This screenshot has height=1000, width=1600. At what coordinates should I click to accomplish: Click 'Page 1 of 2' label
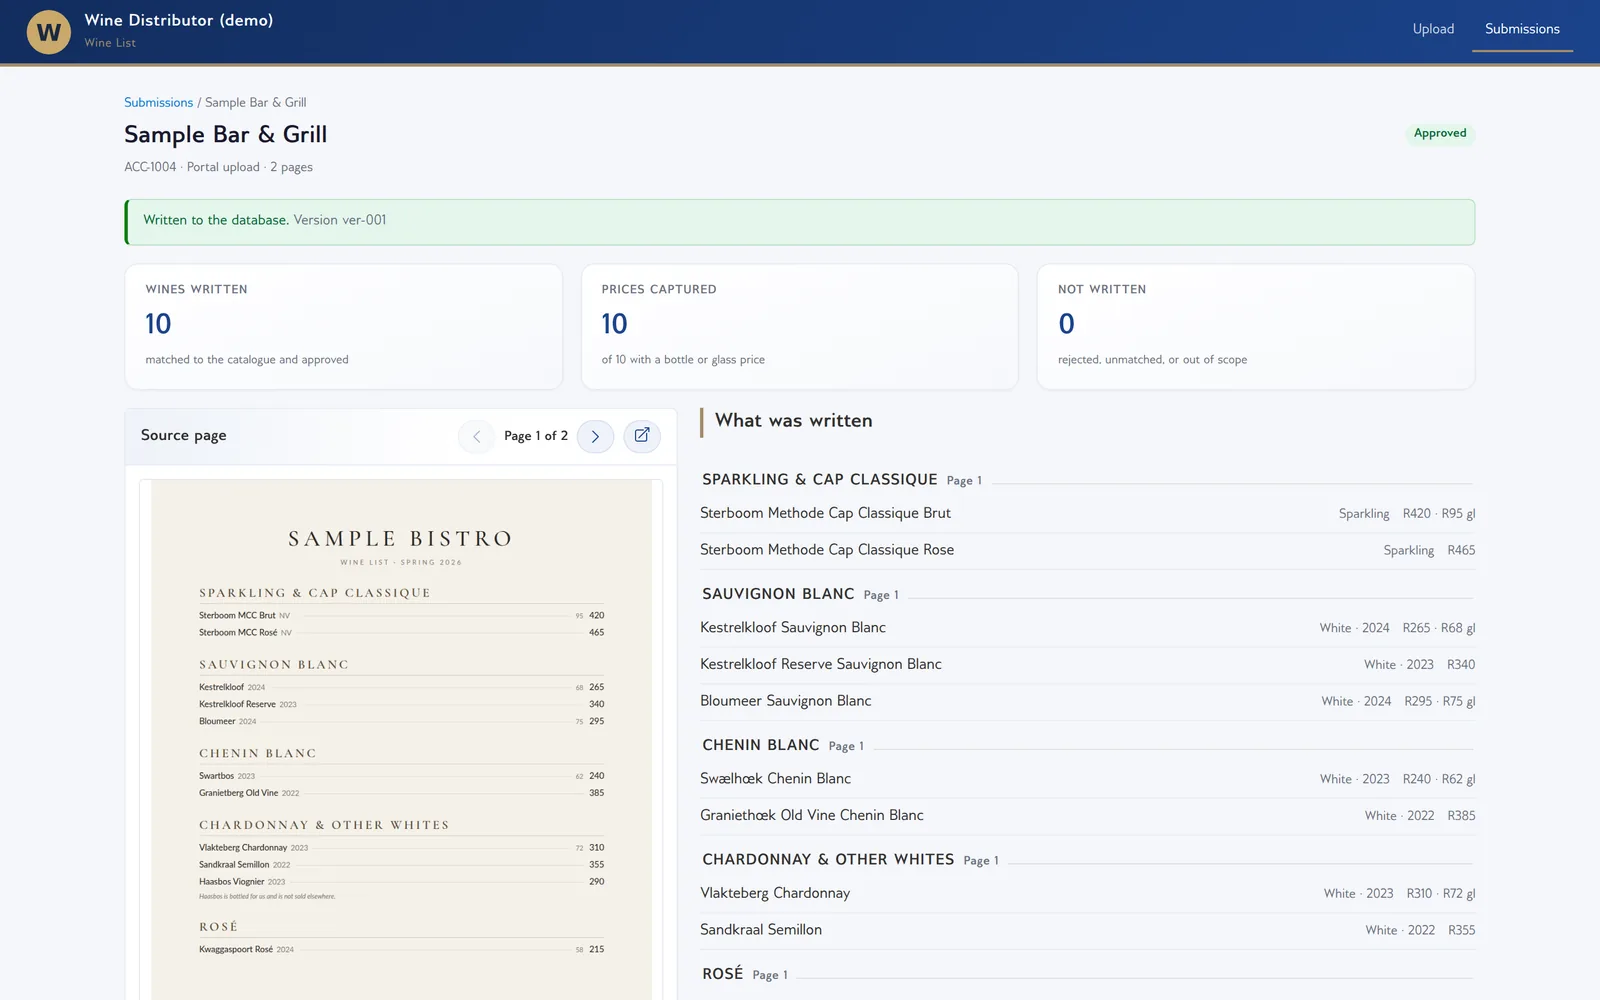tap(536, 436)
